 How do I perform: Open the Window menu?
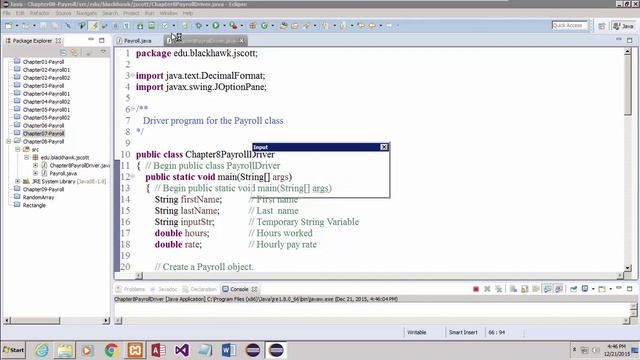168,13
